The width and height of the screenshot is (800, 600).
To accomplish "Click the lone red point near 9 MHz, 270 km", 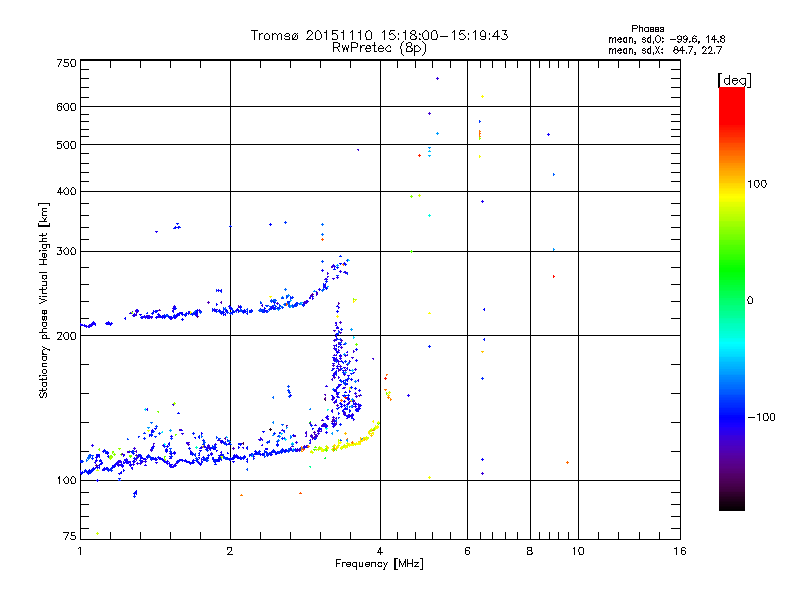I will [554, 277].
